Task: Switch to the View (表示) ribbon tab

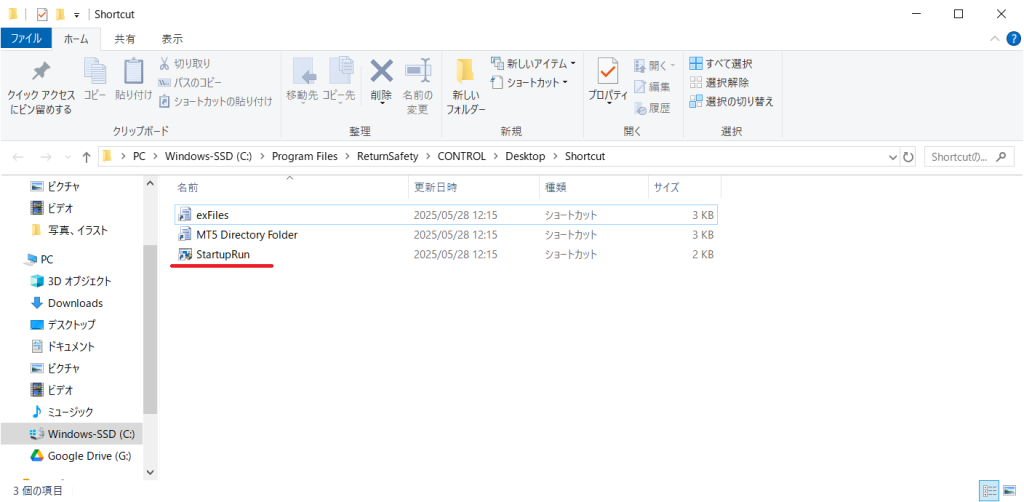Action: tap(172, 39)
